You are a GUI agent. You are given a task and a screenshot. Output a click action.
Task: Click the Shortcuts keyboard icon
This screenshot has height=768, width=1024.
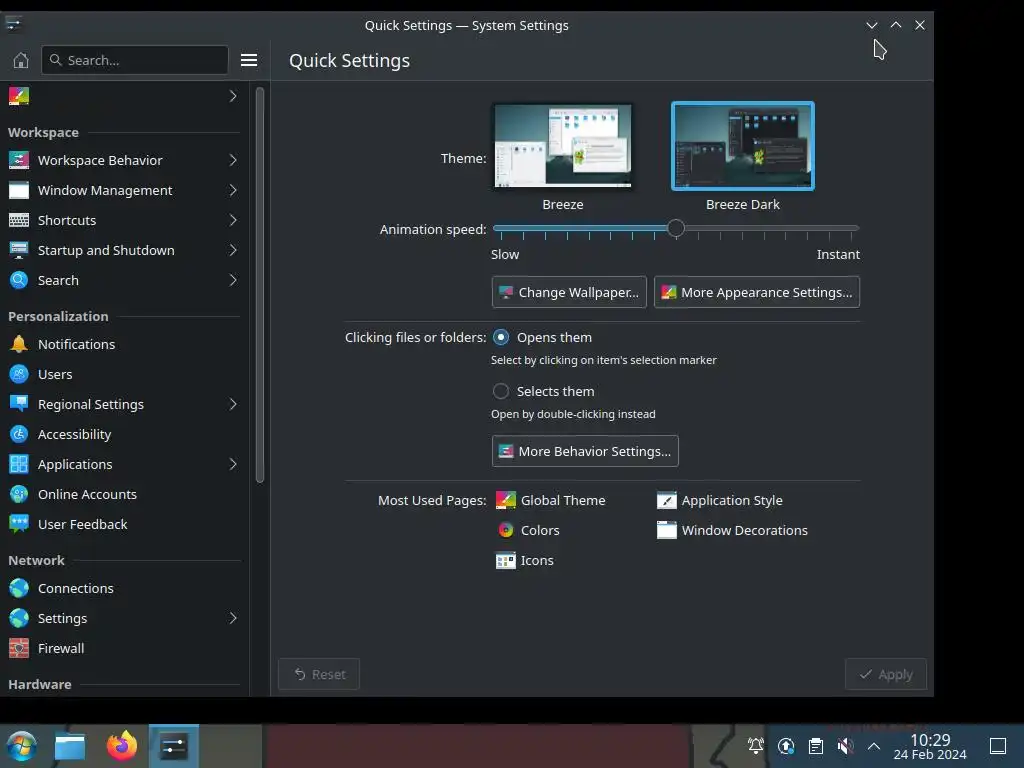pos(19,220)
